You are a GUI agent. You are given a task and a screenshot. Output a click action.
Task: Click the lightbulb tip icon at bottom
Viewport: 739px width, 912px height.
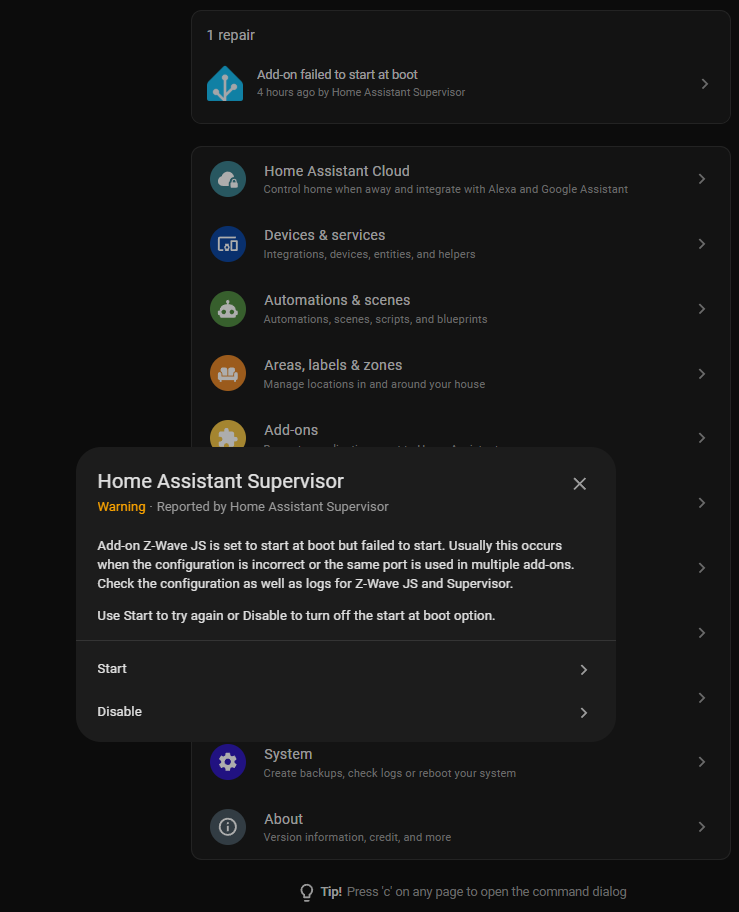(x=307, y=891)
